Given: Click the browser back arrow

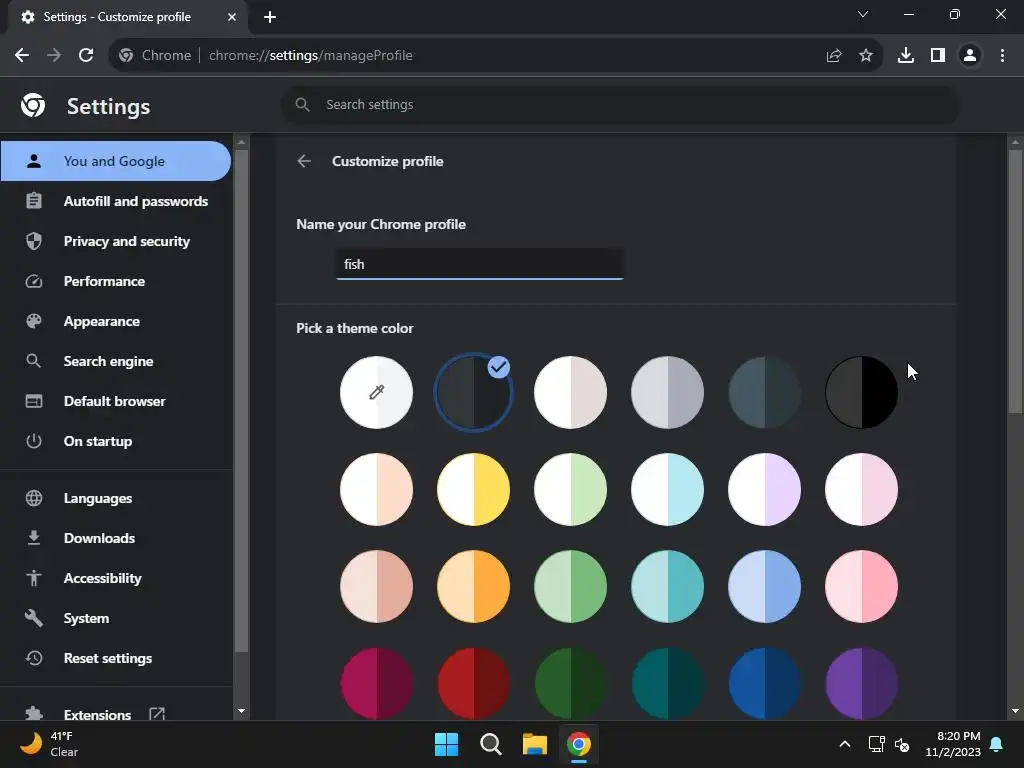Looking at the screenshot, I should (22, 56).
